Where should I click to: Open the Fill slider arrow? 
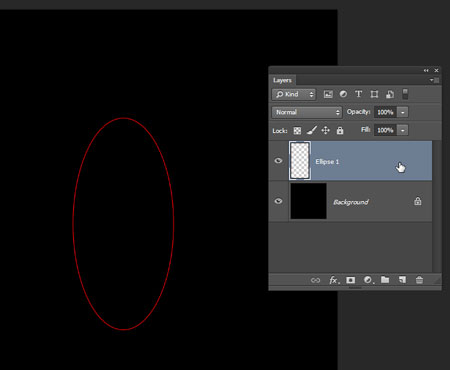[x=403, y=130]
